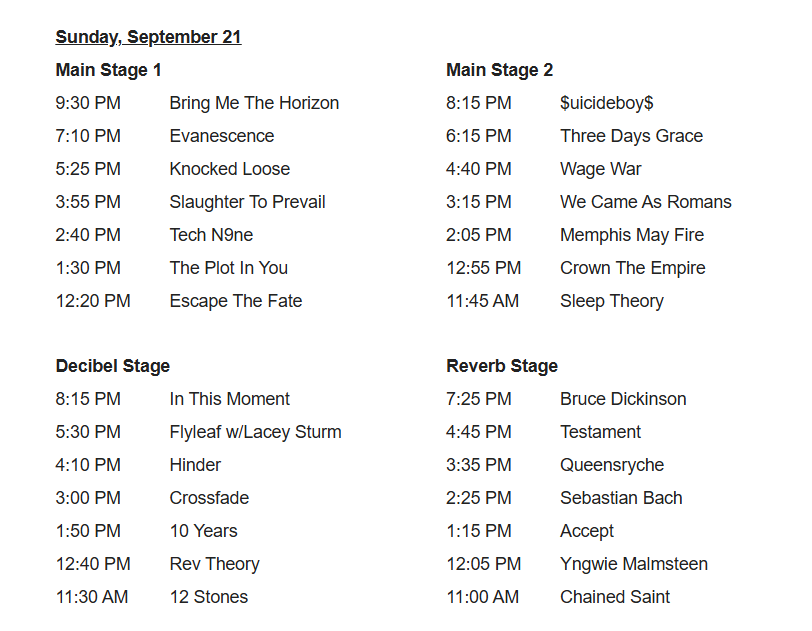This screenshot has width=812, height=631.
Task: Click Bring Me The Horizon entry
Action: (x=254, y=103)
